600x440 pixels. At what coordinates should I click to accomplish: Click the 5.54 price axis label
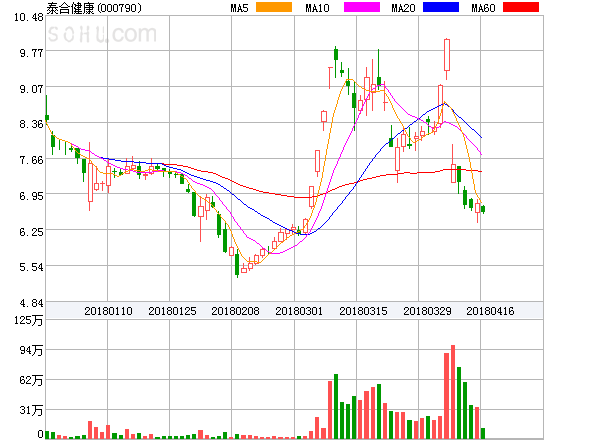click(x=31, y=267)
